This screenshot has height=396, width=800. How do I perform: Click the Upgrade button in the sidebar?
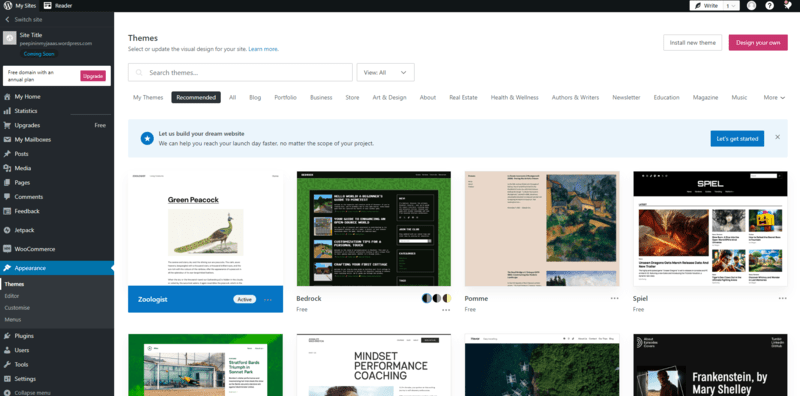point(93,76)
